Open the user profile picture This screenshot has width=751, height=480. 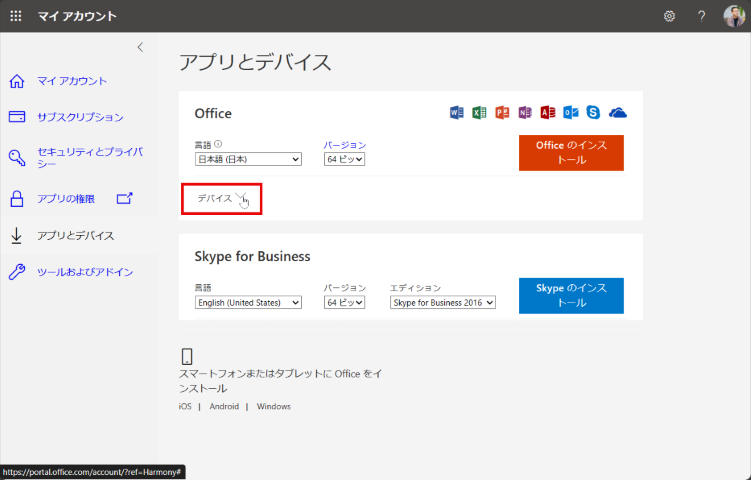click(734, 16)
